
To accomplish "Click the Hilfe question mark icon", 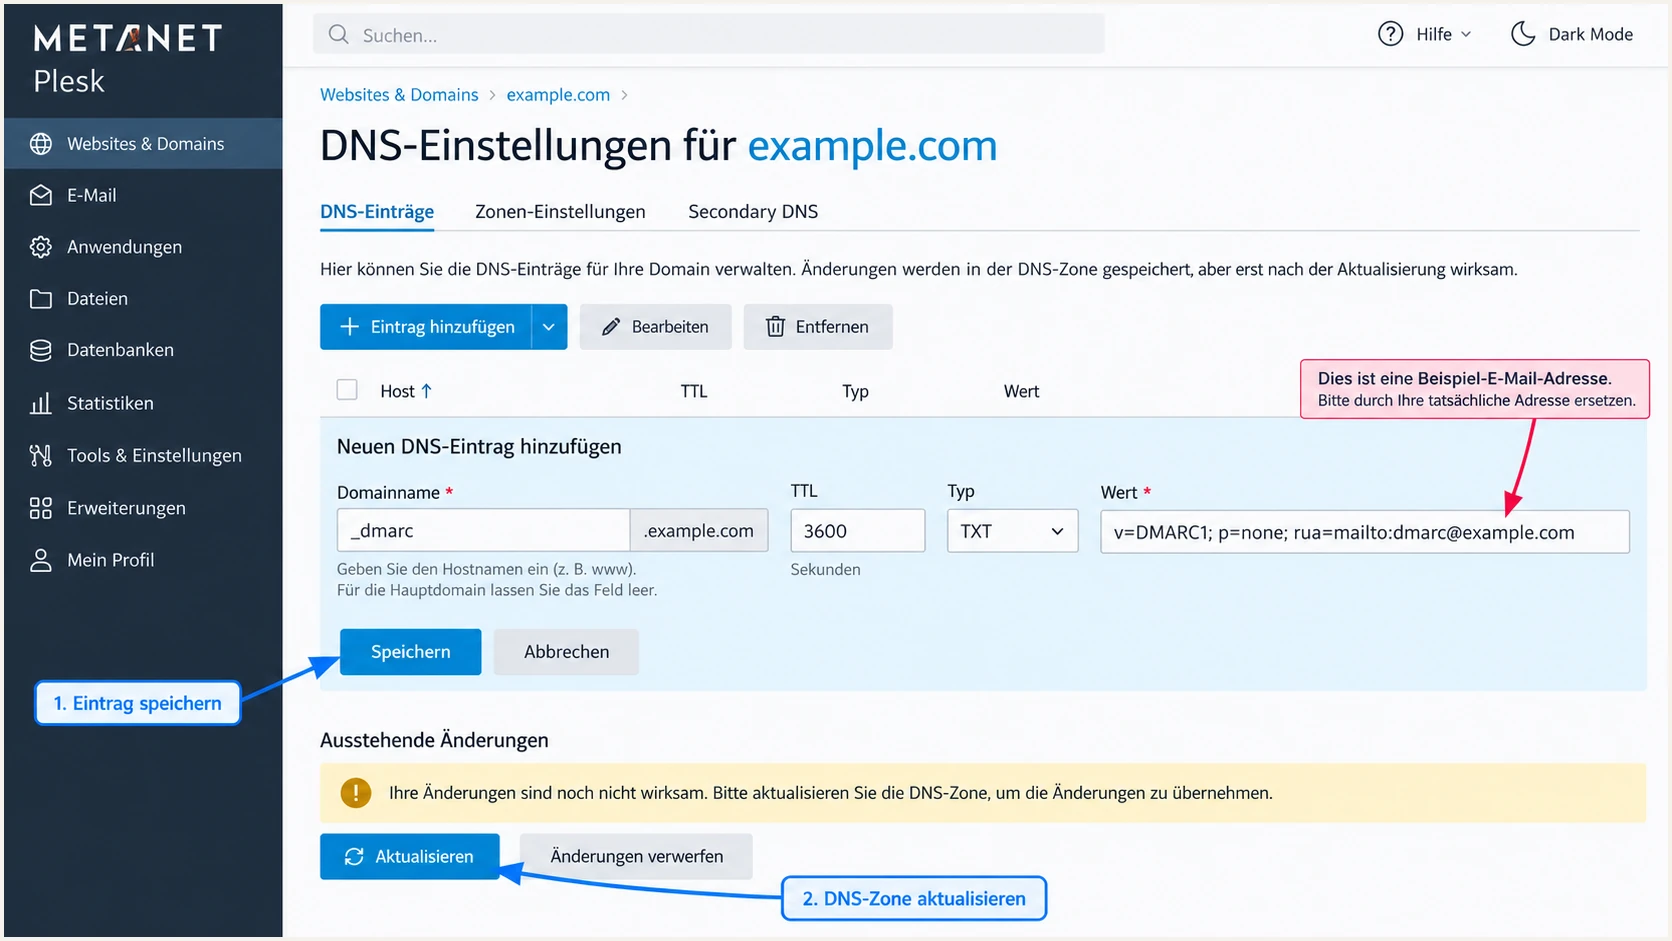I will (x=1390, y=34).
